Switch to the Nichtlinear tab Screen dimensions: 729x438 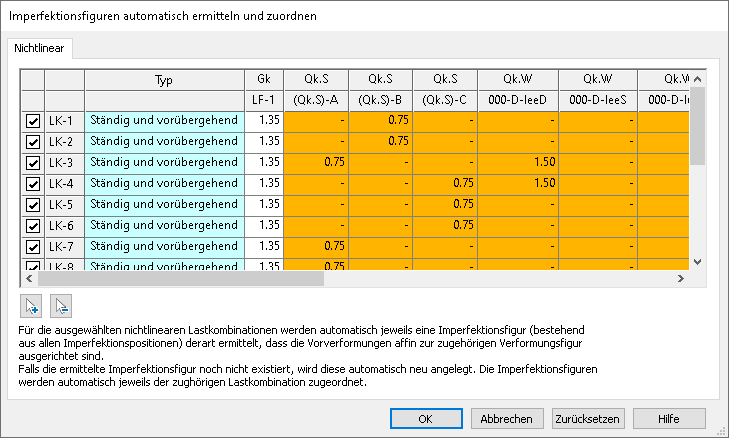pyautogui.click(x=40, y=48)
